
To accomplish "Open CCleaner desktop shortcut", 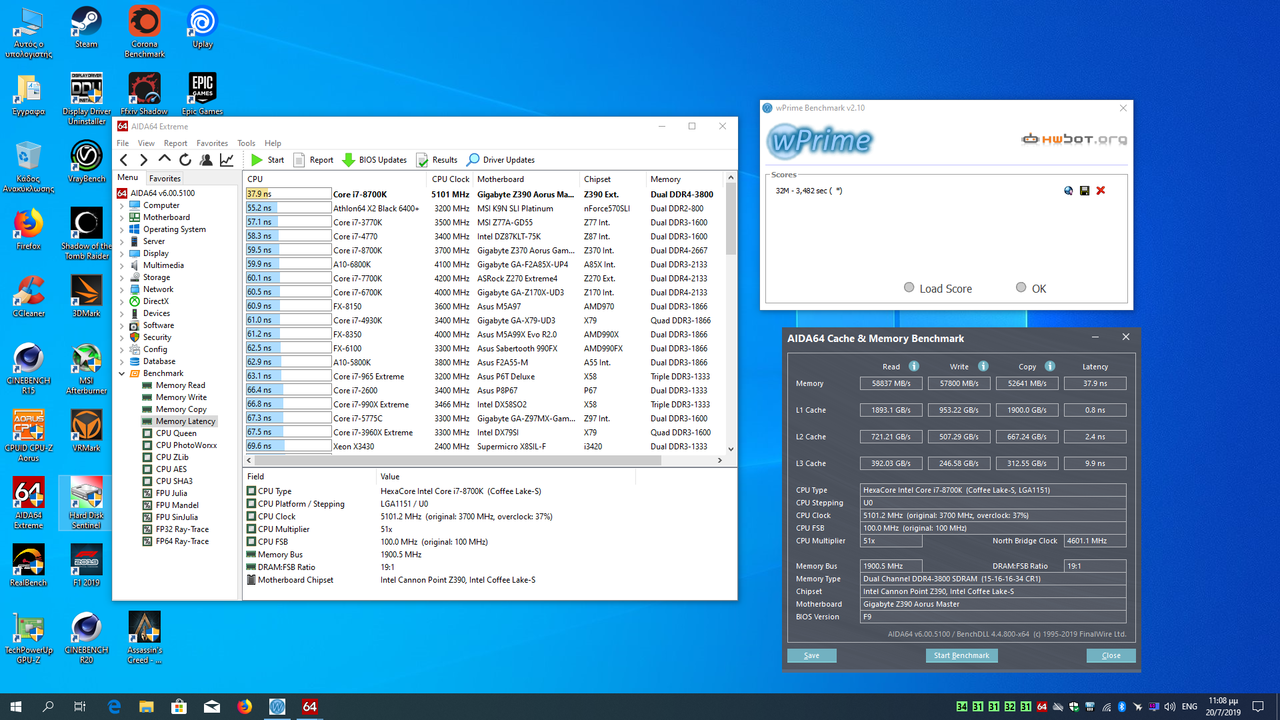I will pyautogui.click(x=28, y=296).
